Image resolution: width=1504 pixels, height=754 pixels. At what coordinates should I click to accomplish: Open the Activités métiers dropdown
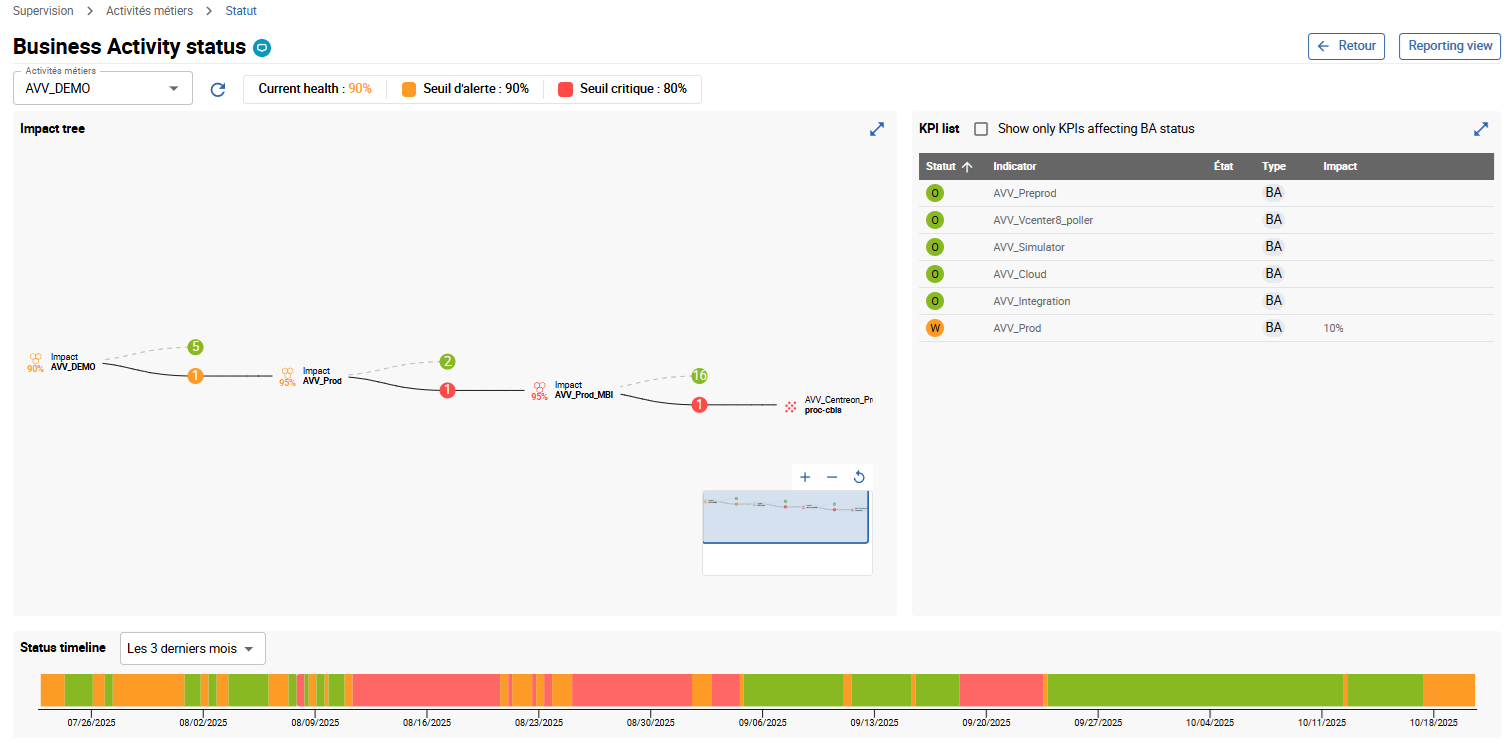(102, 89)
